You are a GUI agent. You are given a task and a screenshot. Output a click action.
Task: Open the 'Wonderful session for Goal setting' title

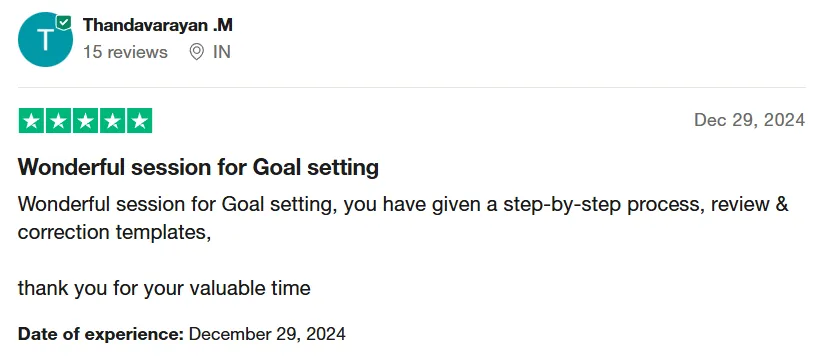pos(198,168)
